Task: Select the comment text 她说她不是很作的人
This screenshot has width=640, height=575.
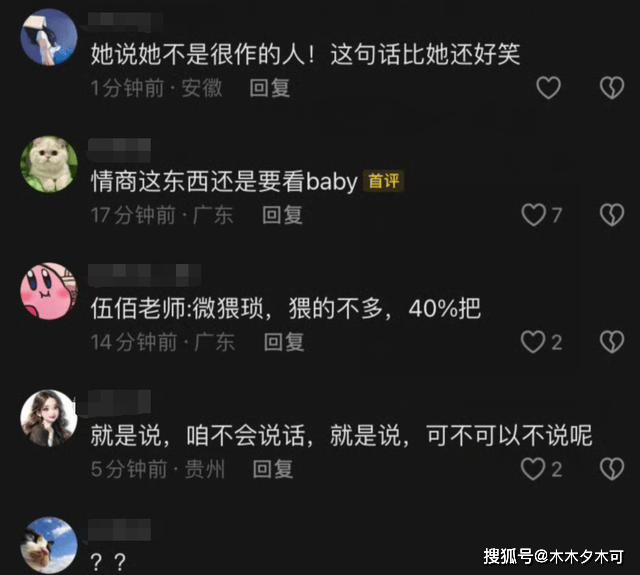Action: pos(197,54)
